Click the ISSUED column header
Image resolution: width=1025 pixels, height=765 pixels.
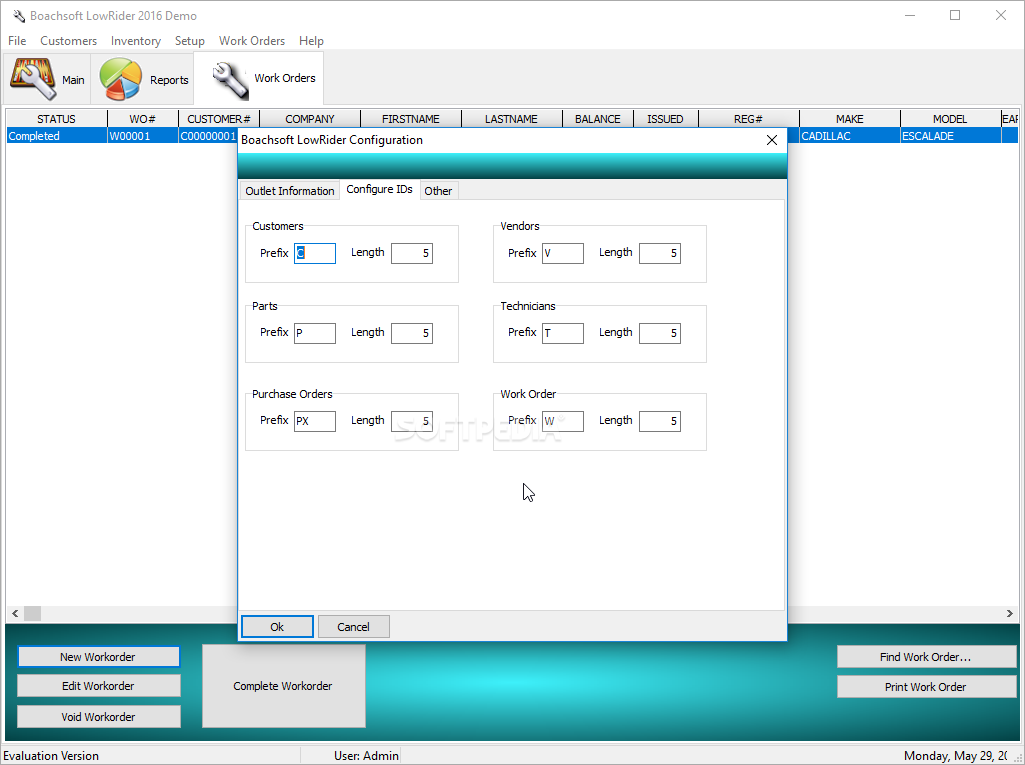tap(665, 118)
